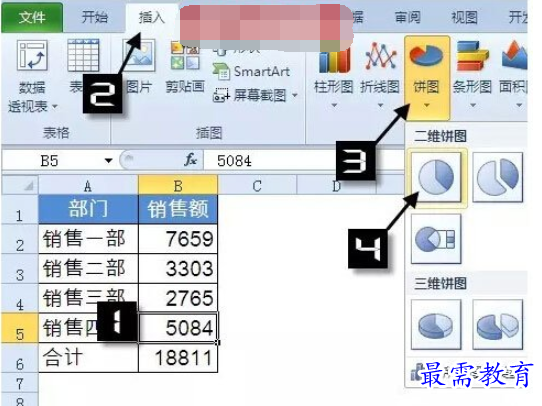
Task: Select the total cell 18811
Action: point(178,358)
